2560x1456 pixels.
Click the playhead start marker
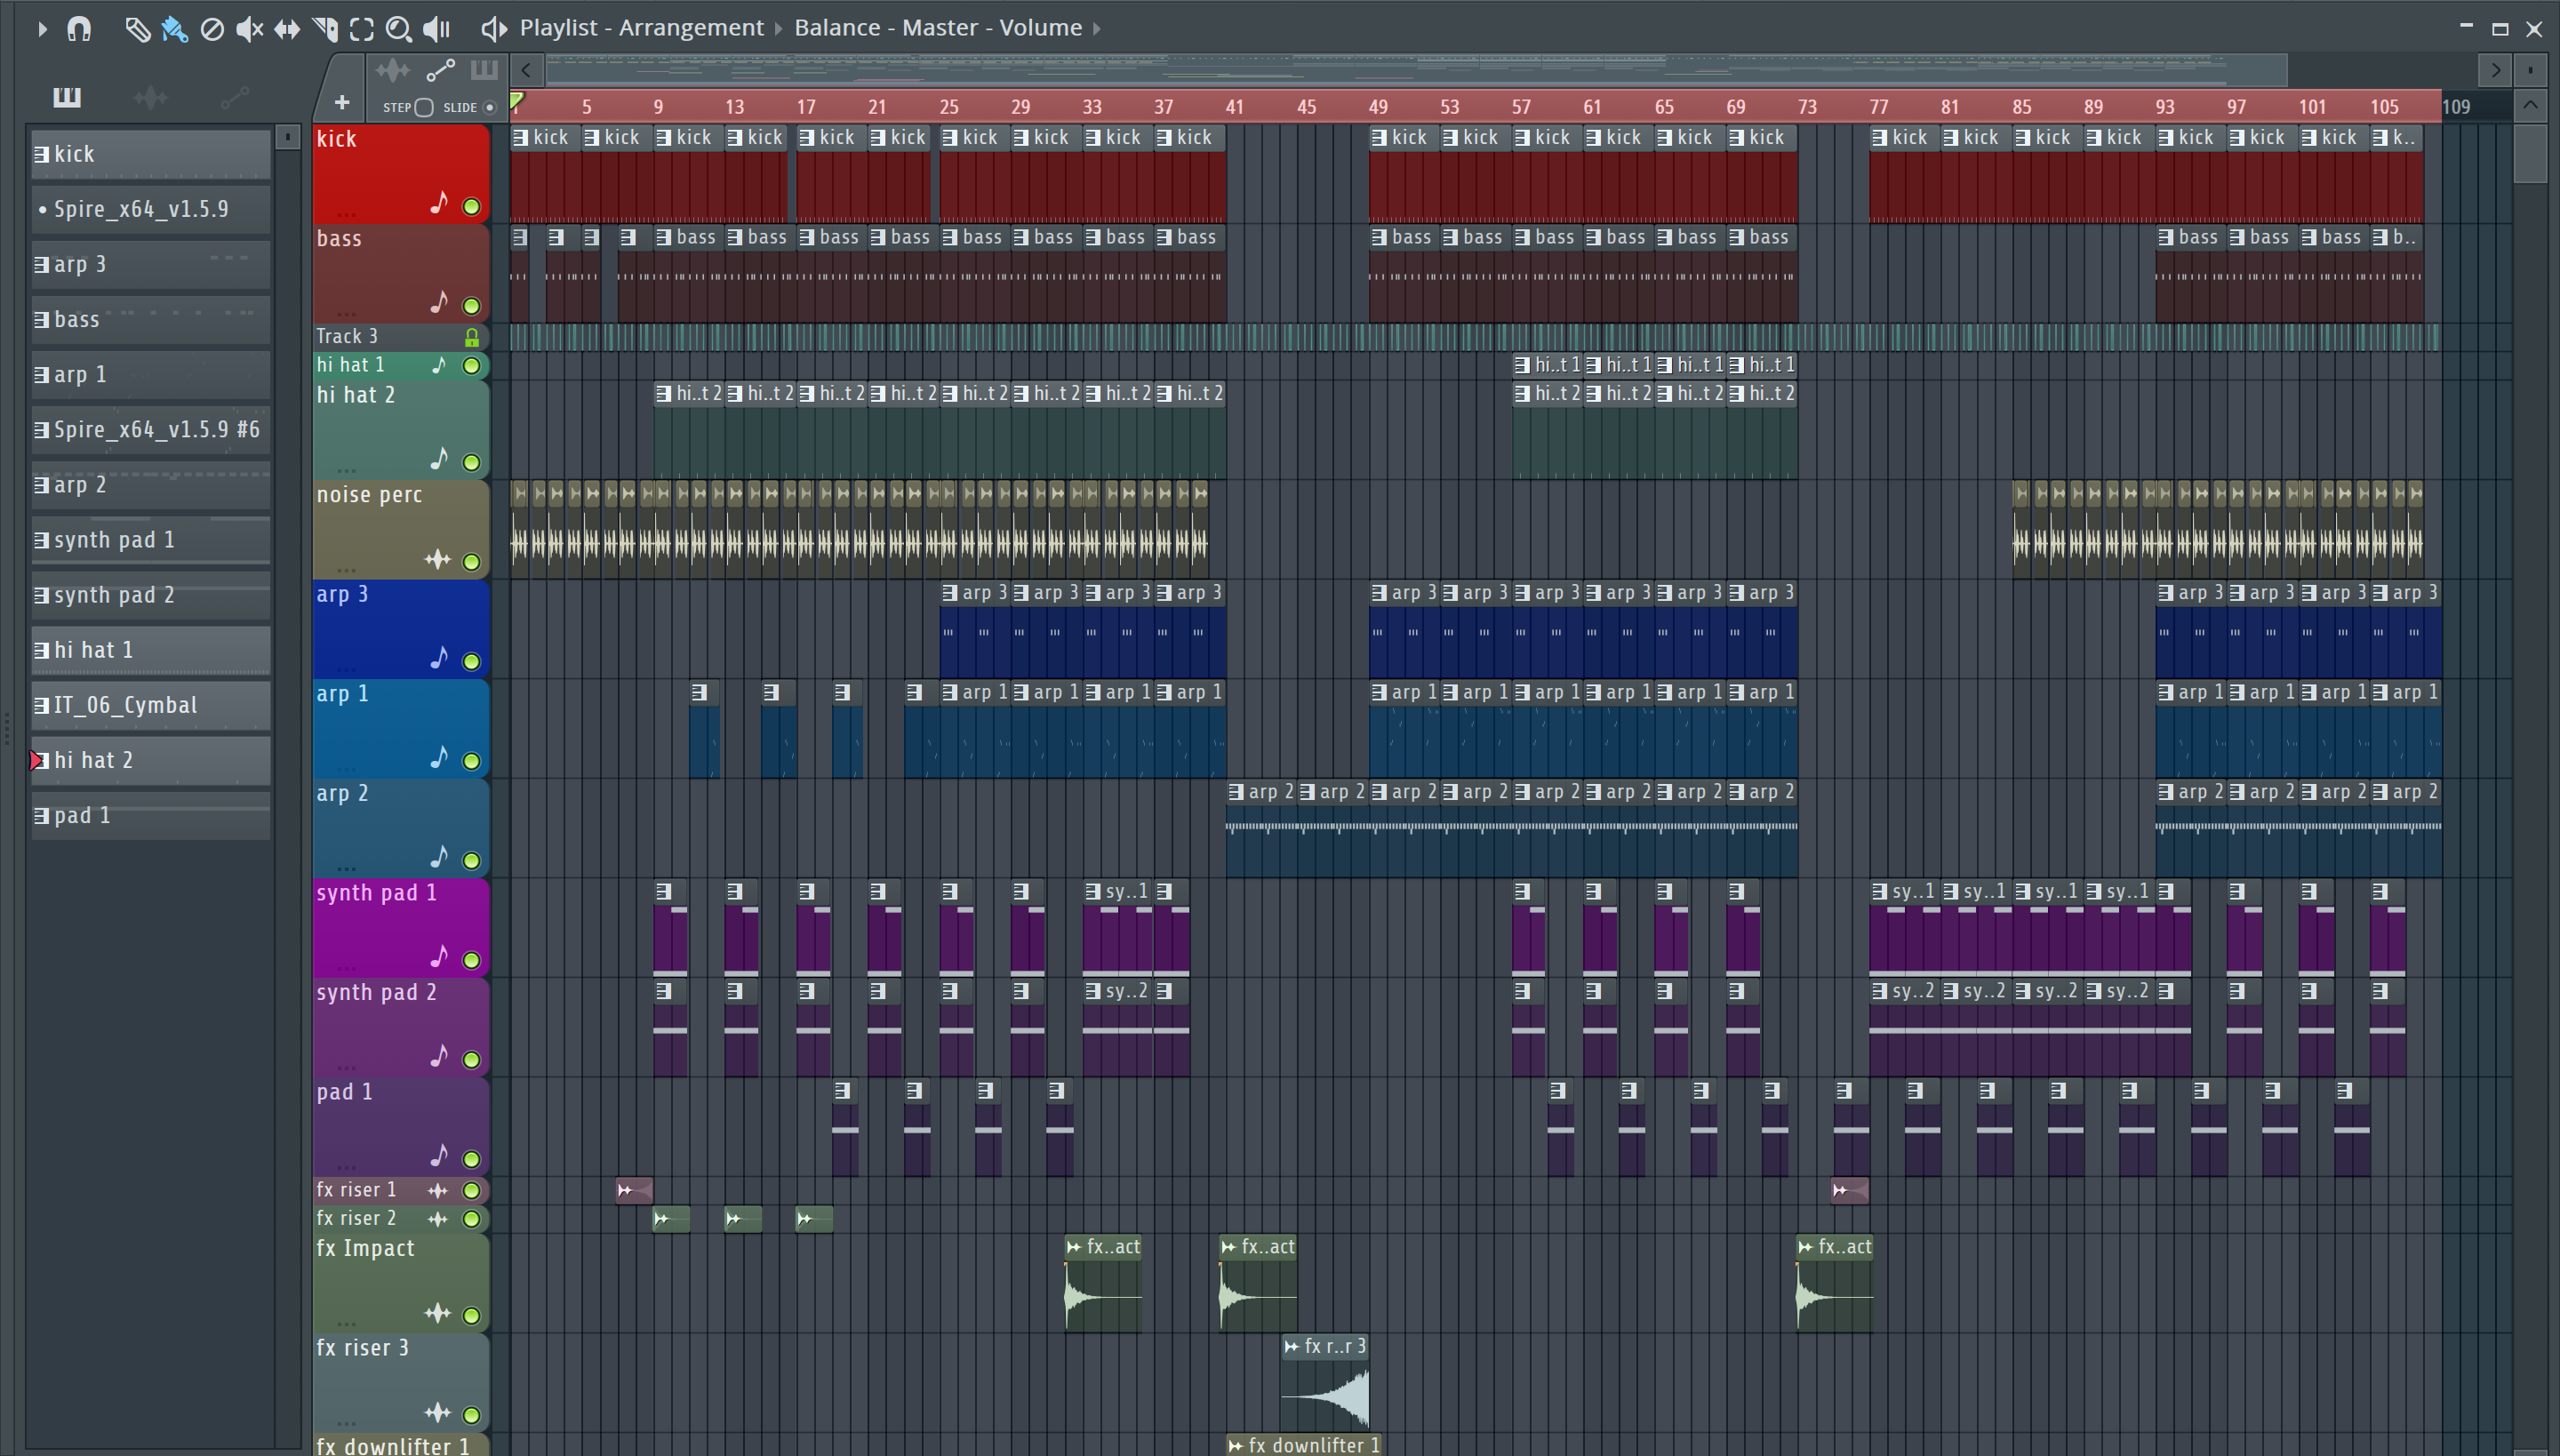coord(517,100)
